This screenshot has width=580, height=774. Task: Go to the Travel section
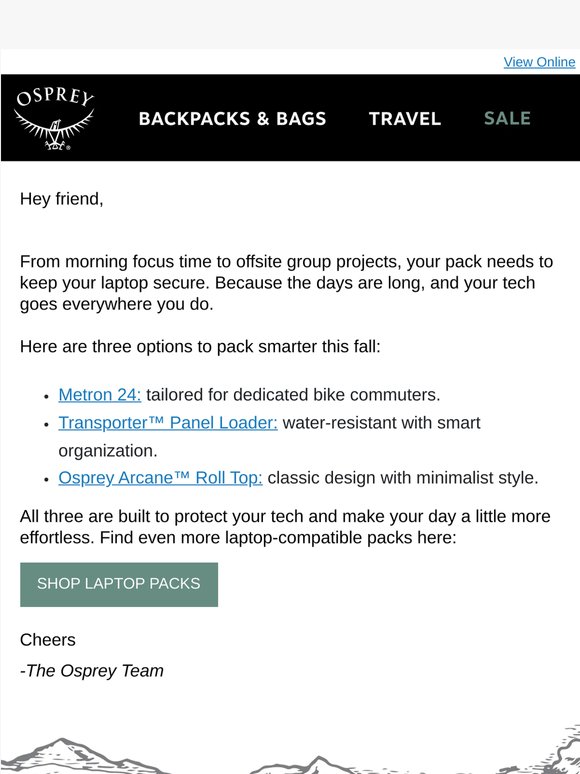pos(405,118)
